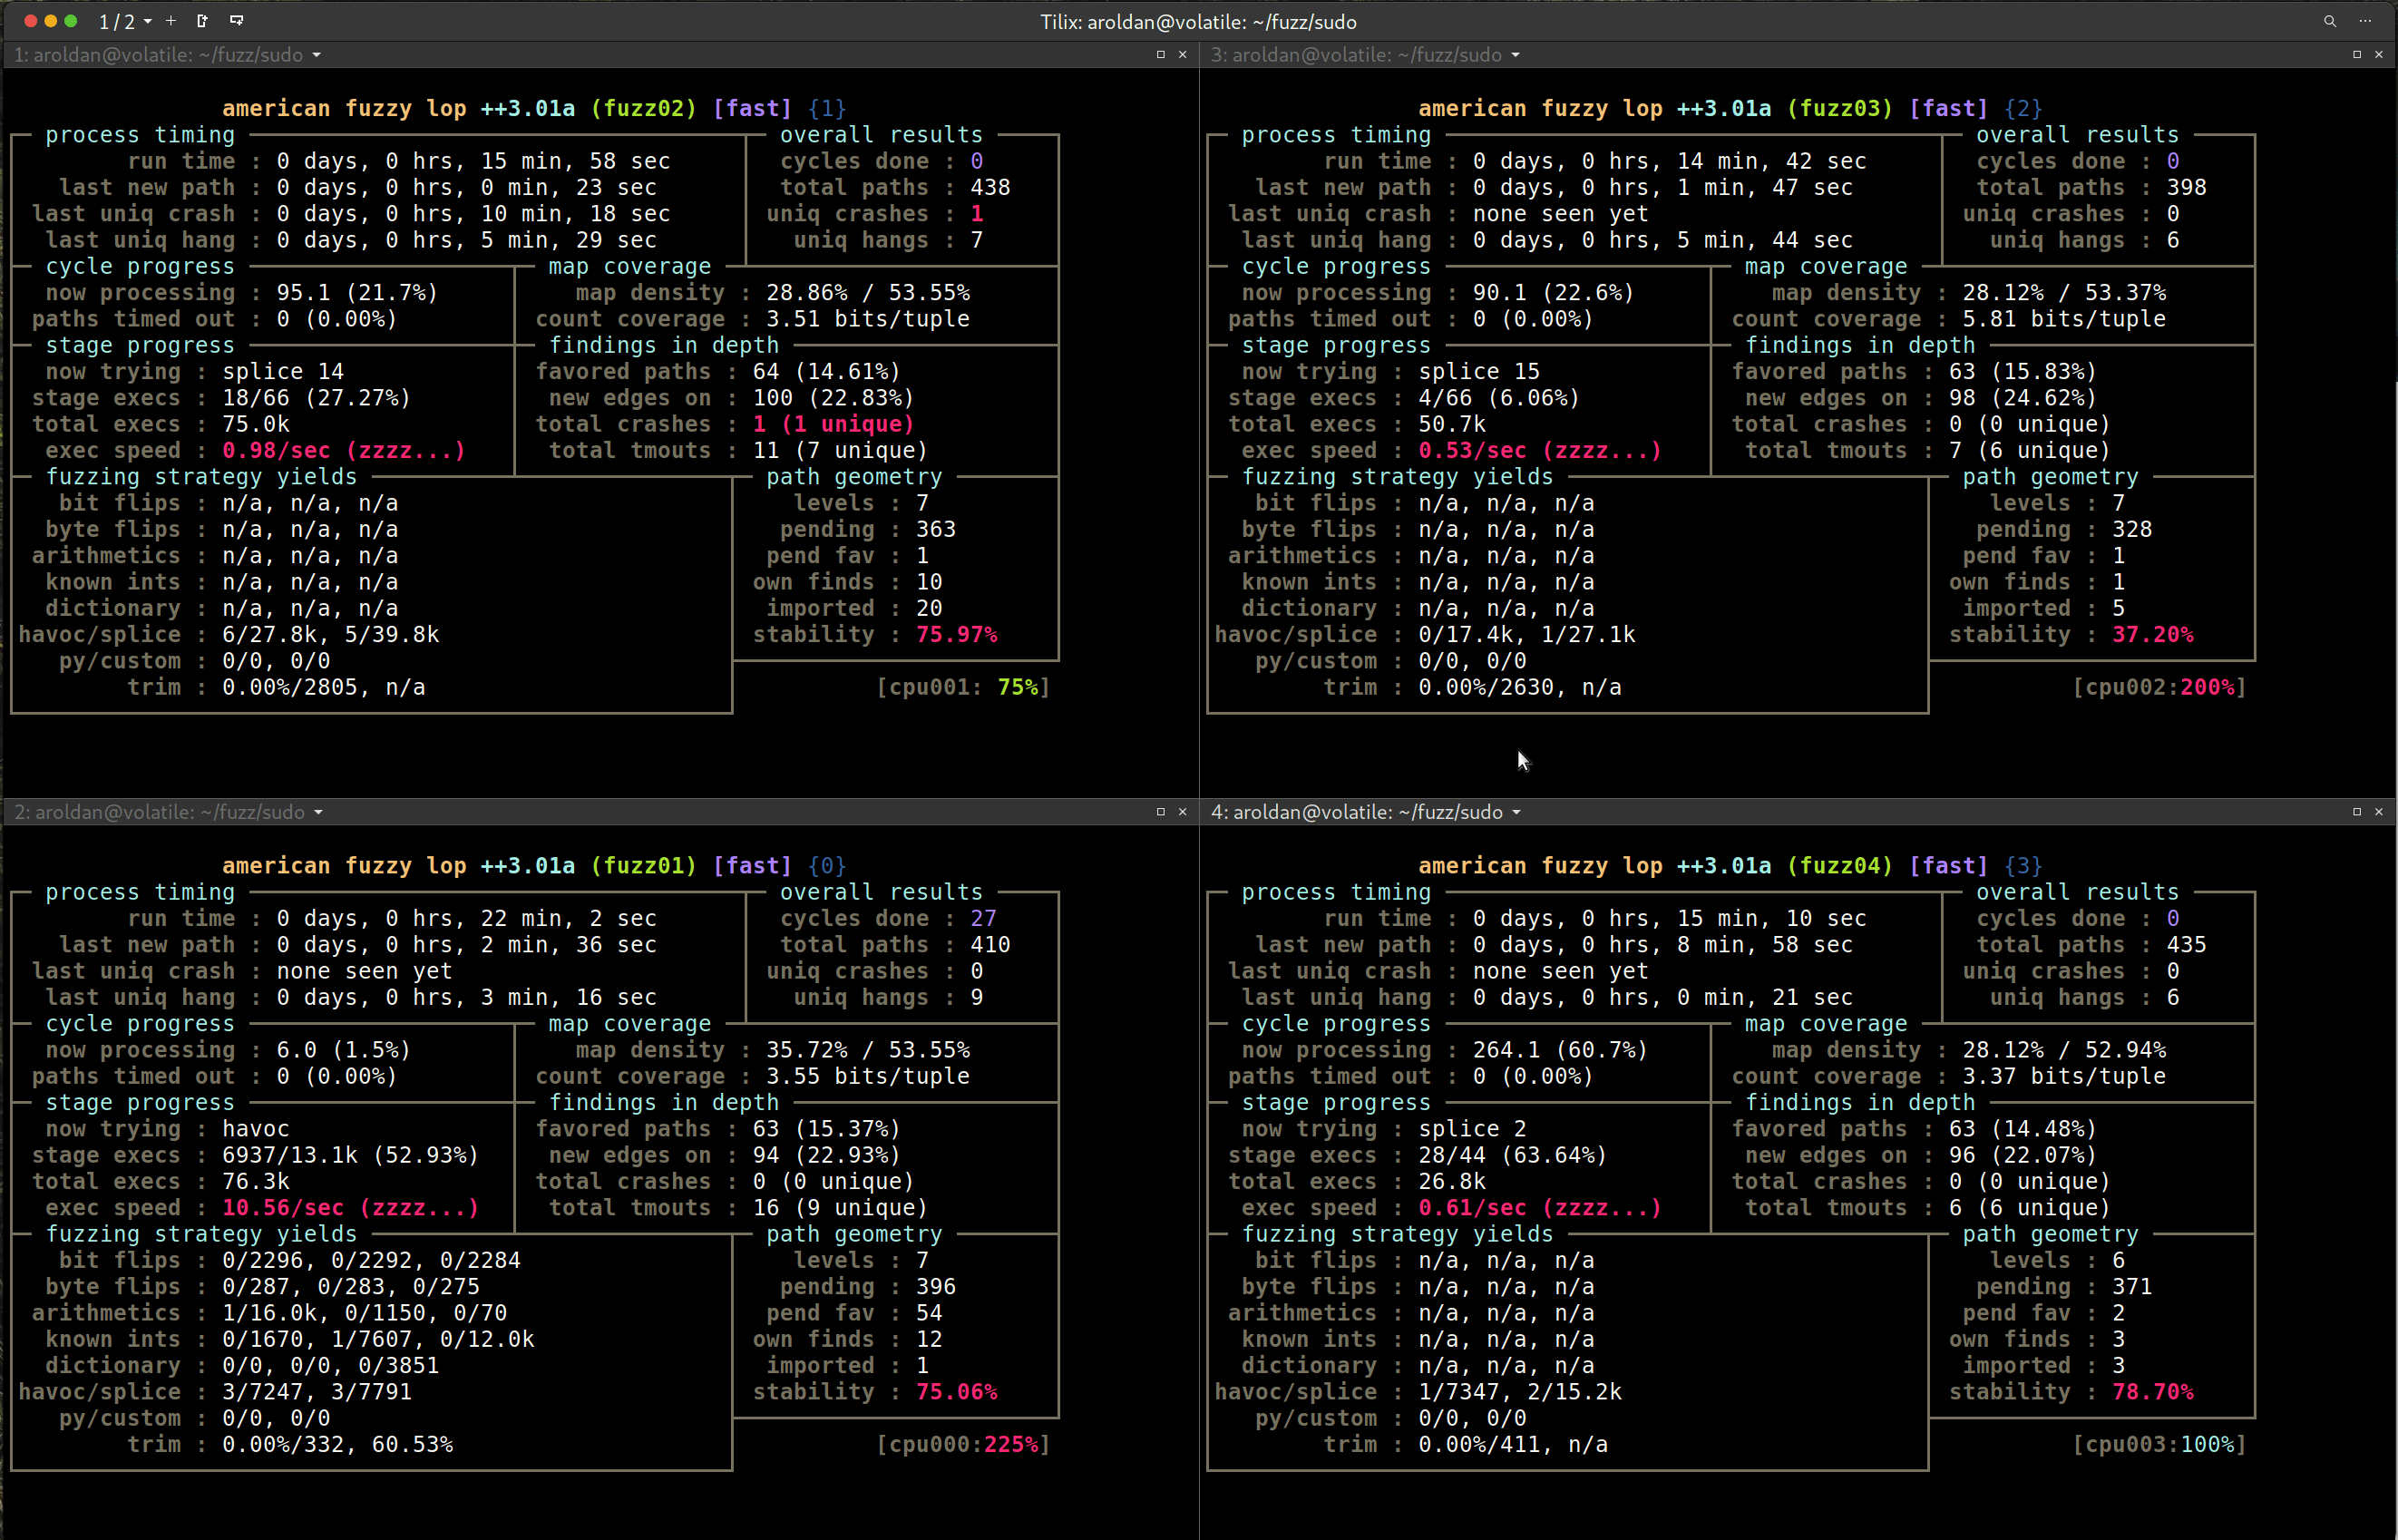
Task: Click the stability value 37.20%
Action: (2153, 635)
